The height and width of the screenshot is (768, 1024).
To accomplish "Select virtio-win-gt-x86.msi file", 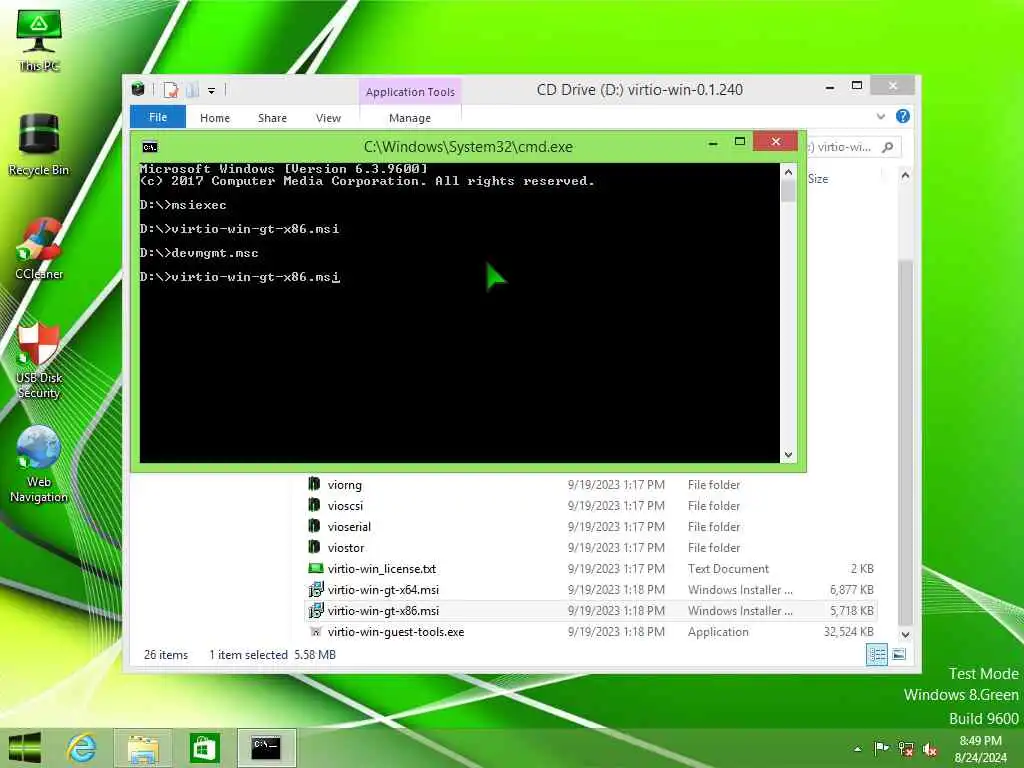I will pos(590,611).
